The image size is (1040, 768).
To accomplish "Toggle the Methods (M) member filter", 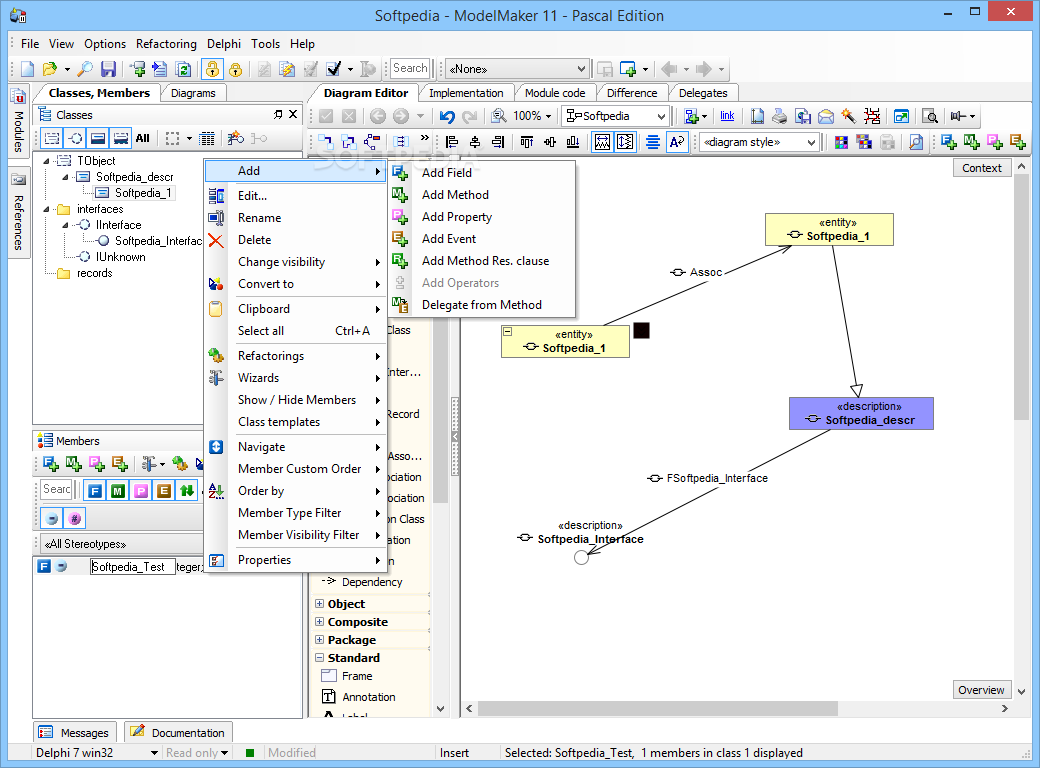I will tap(118, 491).
